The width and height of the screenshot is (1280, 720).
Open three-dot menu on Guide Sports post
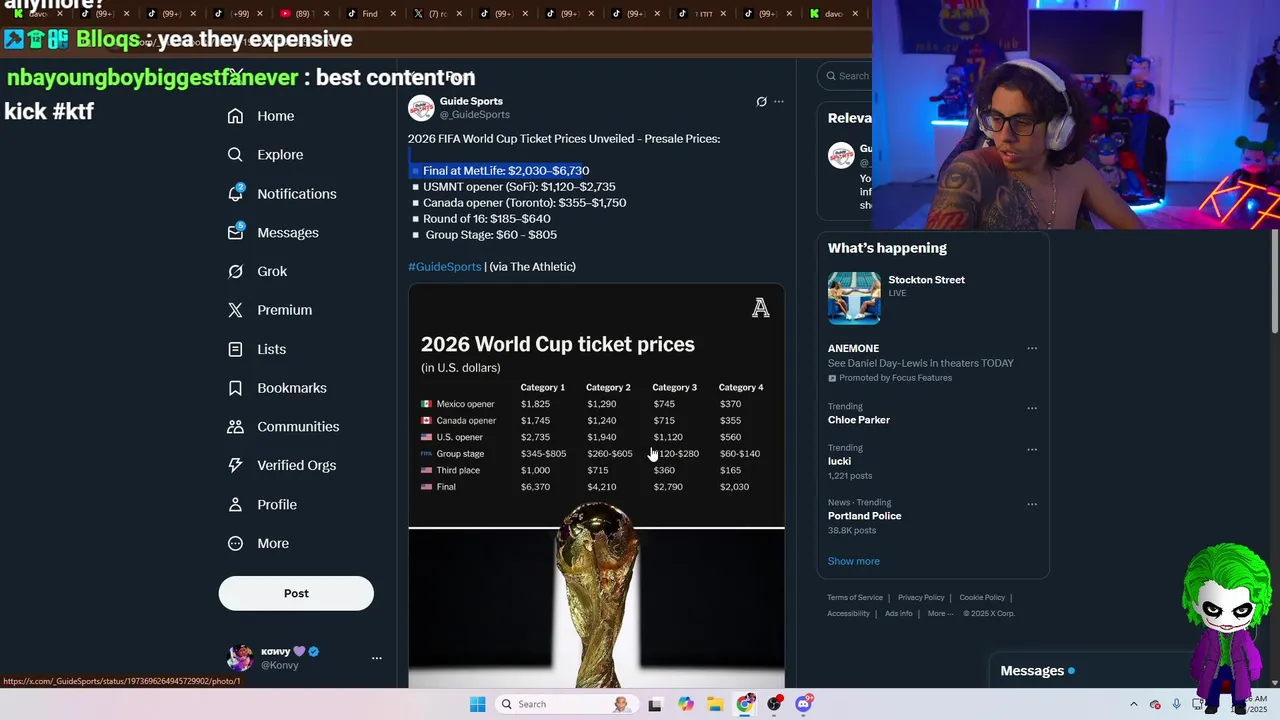(779, 101)
